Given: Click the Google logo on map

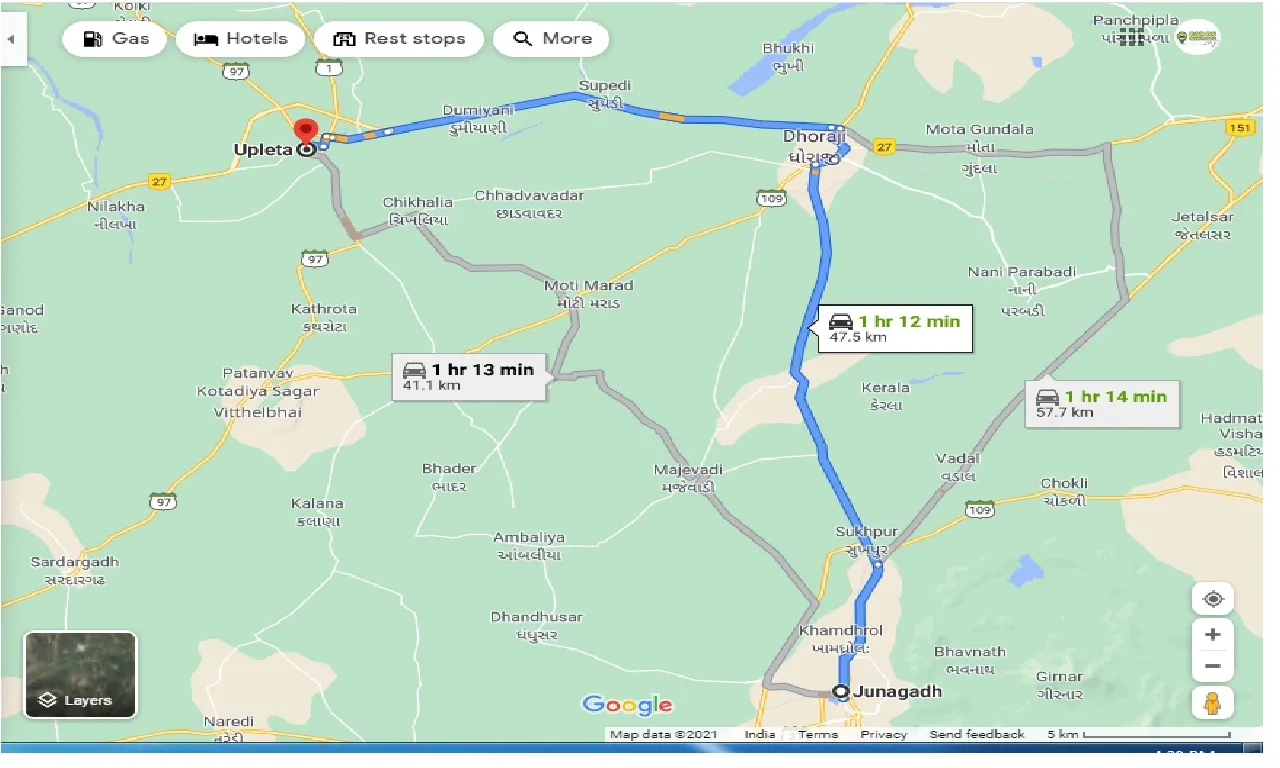Looking at the screenshot, I should (x=627, y=705).
